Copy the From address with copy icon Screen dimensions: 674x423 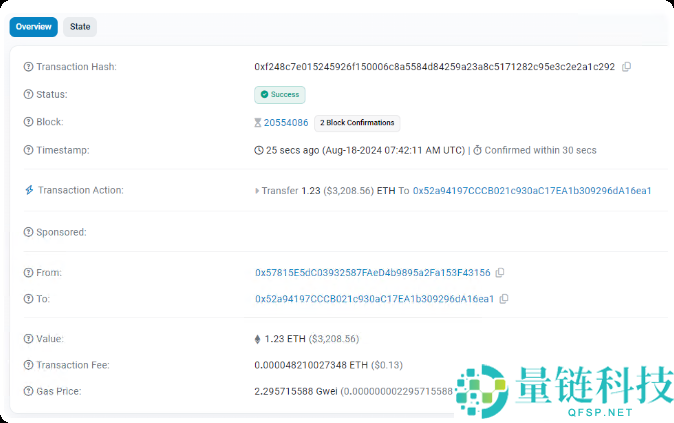(500, 273)
